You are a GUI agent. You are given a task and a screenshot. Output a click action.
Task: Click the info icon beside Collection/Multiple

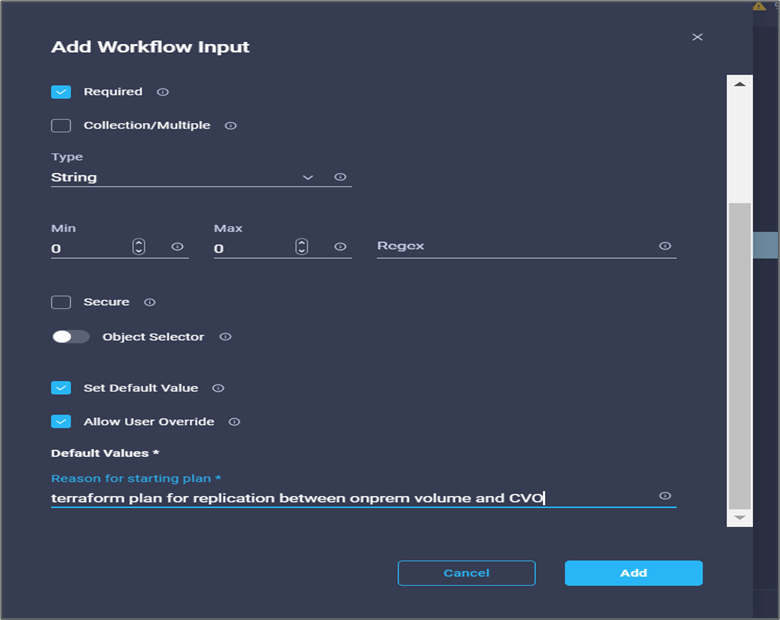(230, 125)
